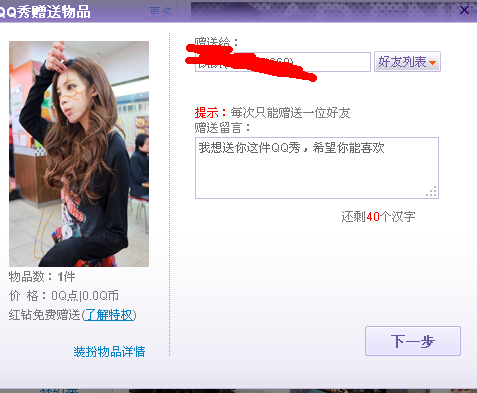Click the message box resize grip
This screenshot has height=393, width=477.
coord(431,191)
